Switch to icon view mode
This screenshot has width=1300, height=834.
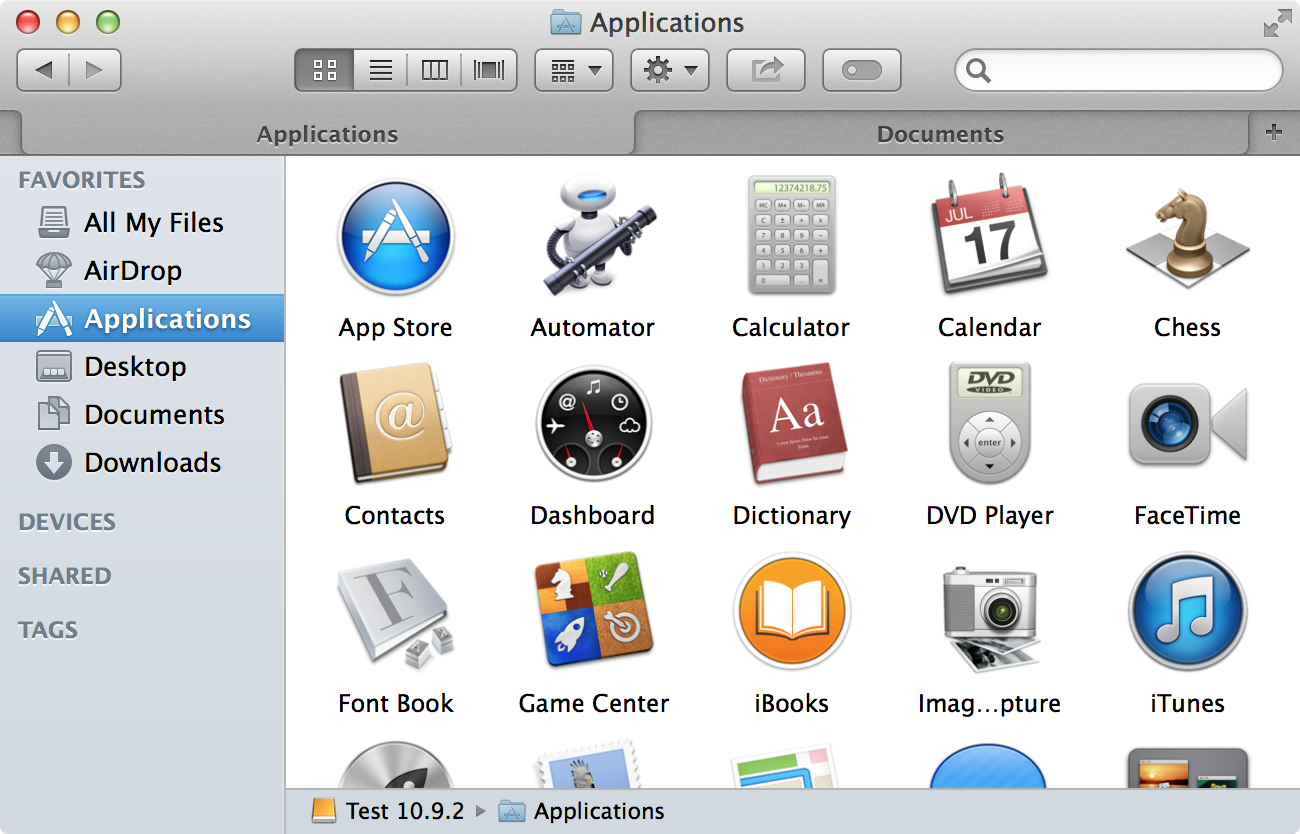coord(325,70)
